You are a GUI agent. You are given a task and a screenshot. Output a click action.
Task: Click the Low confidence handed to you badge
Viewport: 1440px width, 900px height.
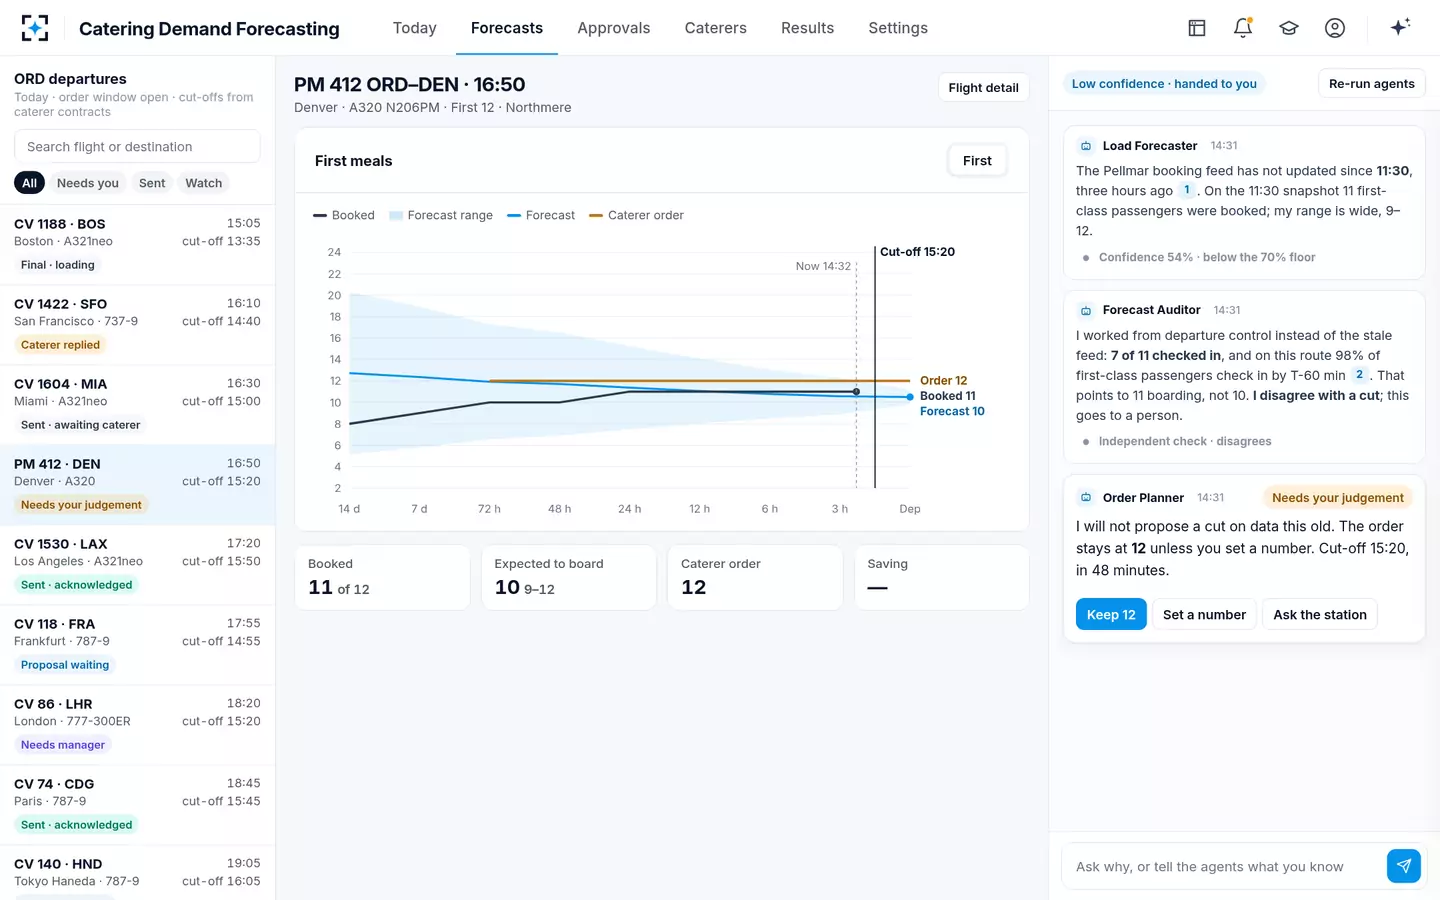tap(1164, 84)
